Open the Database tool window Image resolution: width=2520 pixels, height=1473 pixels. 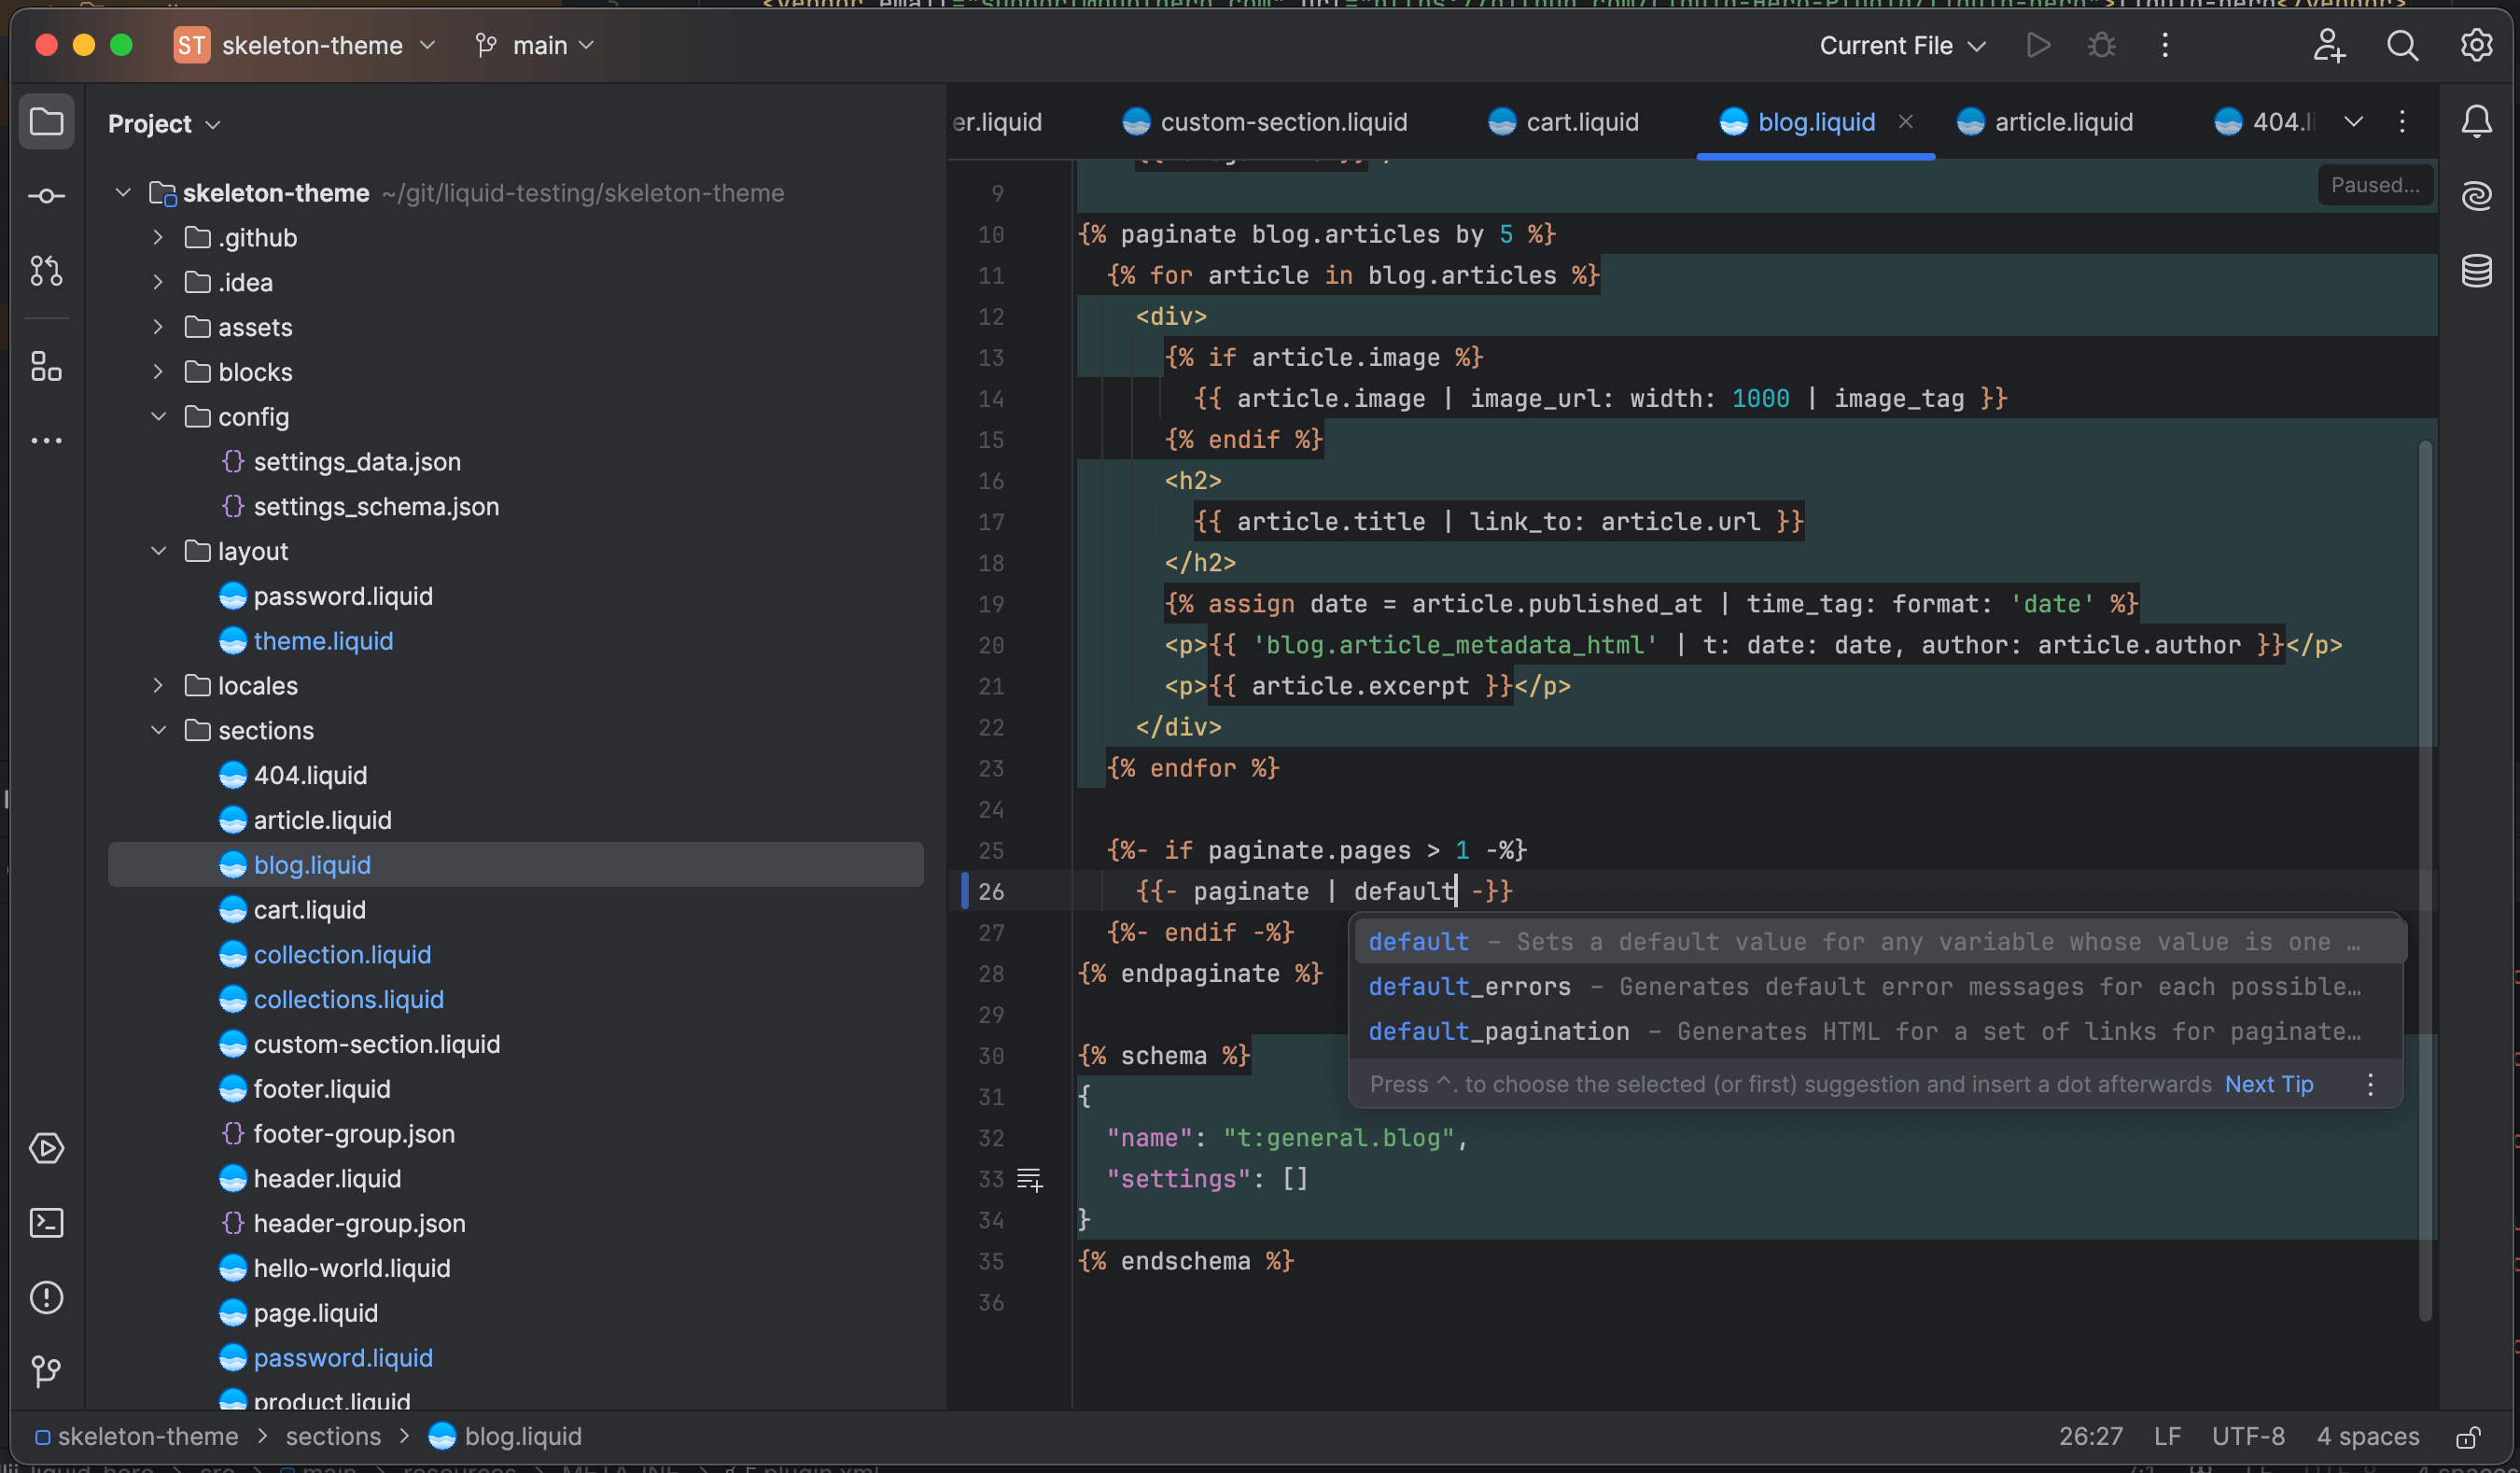click(x=2476, y=270)
